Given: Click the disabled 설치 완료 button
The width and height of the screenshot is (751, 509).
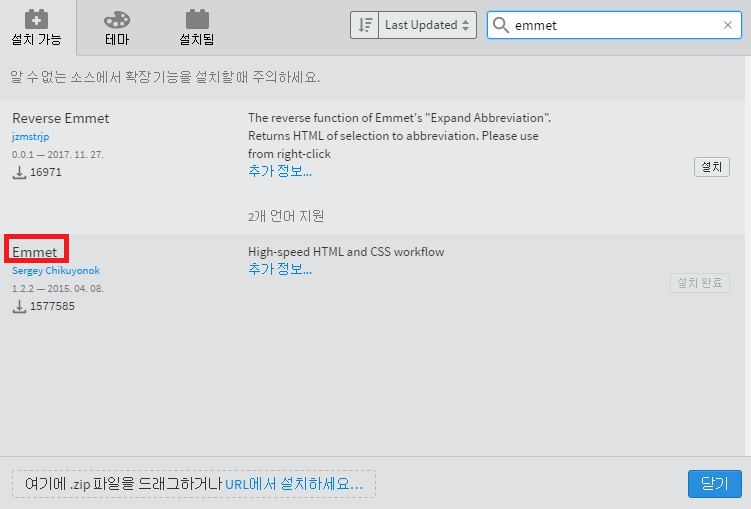Looking at the screenshot, I should tap(700, 283).
